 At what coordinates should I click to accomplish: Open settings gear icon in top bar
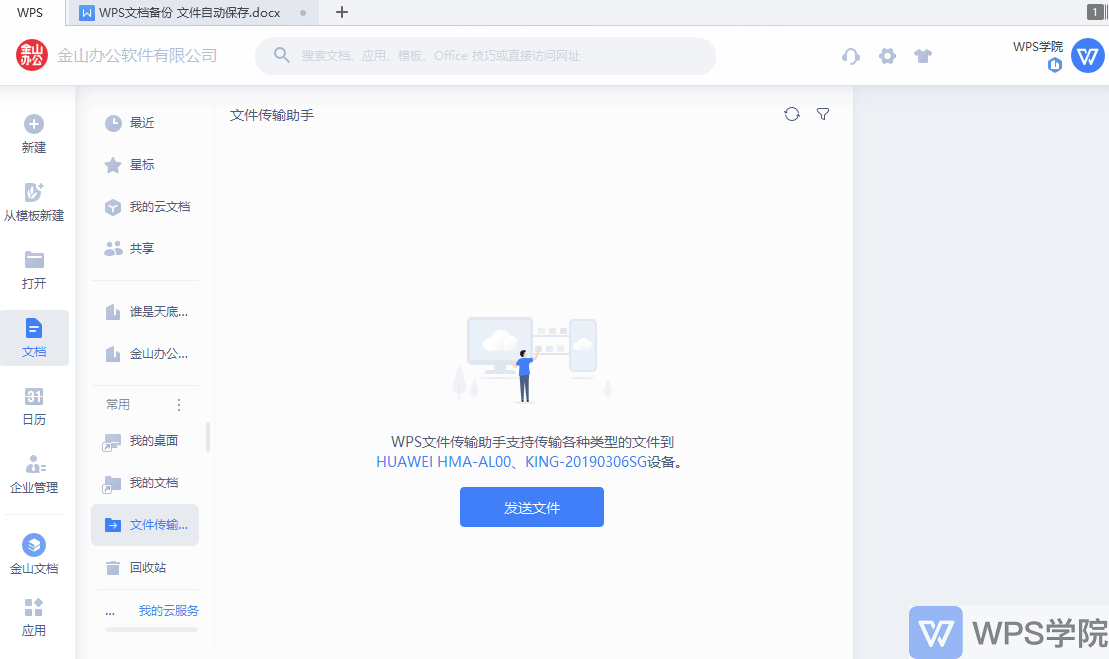(887, 56)
